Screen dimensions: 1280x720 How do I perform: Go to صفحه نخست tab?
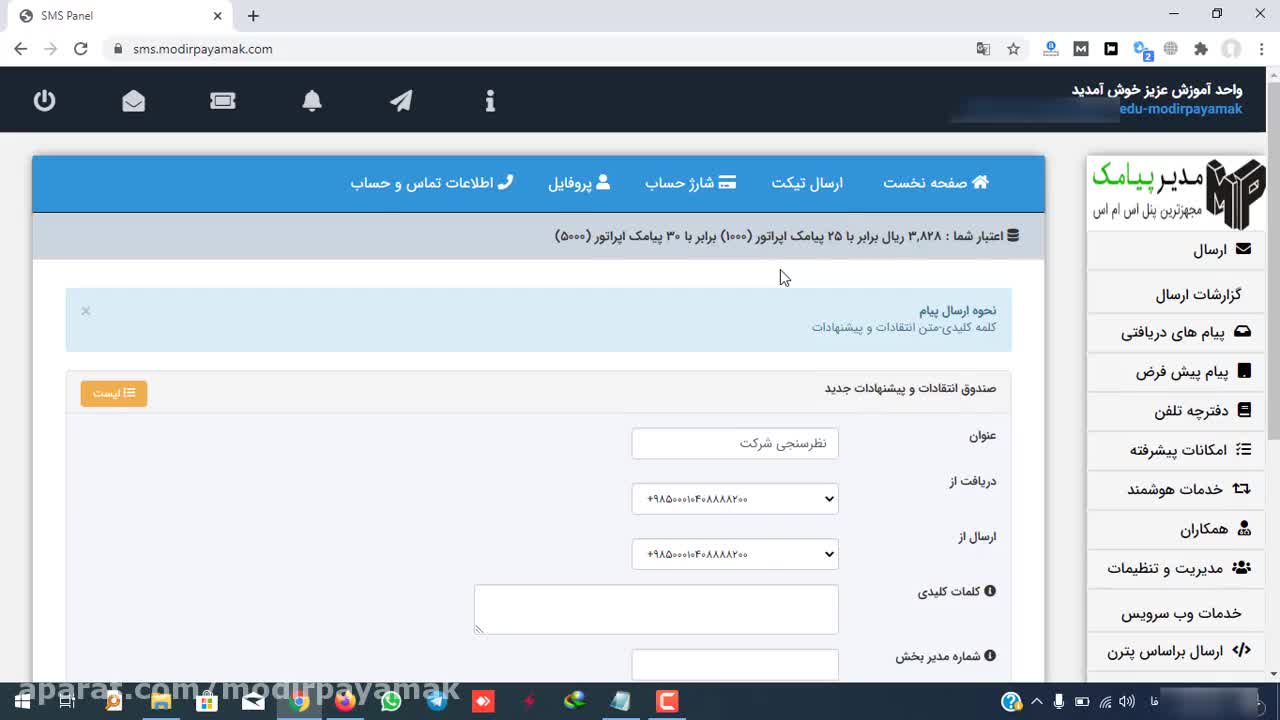click(935, 183)
